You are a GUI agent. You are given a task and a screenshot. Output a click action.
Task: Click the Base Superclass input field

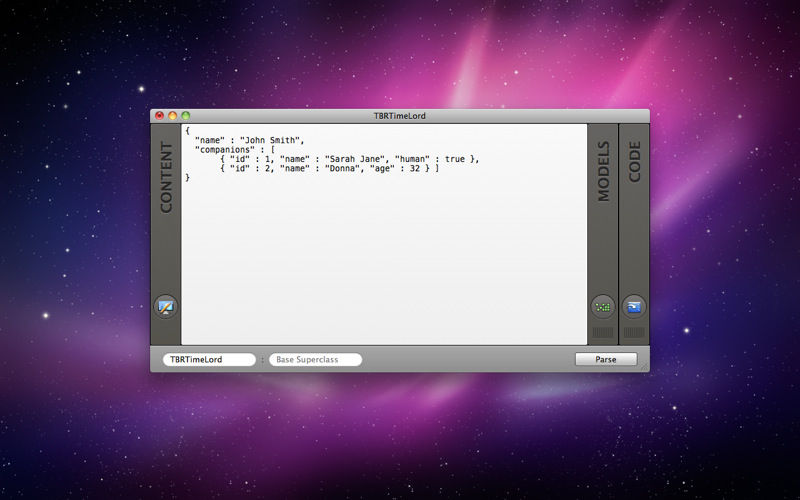click(x=316, y=360)
